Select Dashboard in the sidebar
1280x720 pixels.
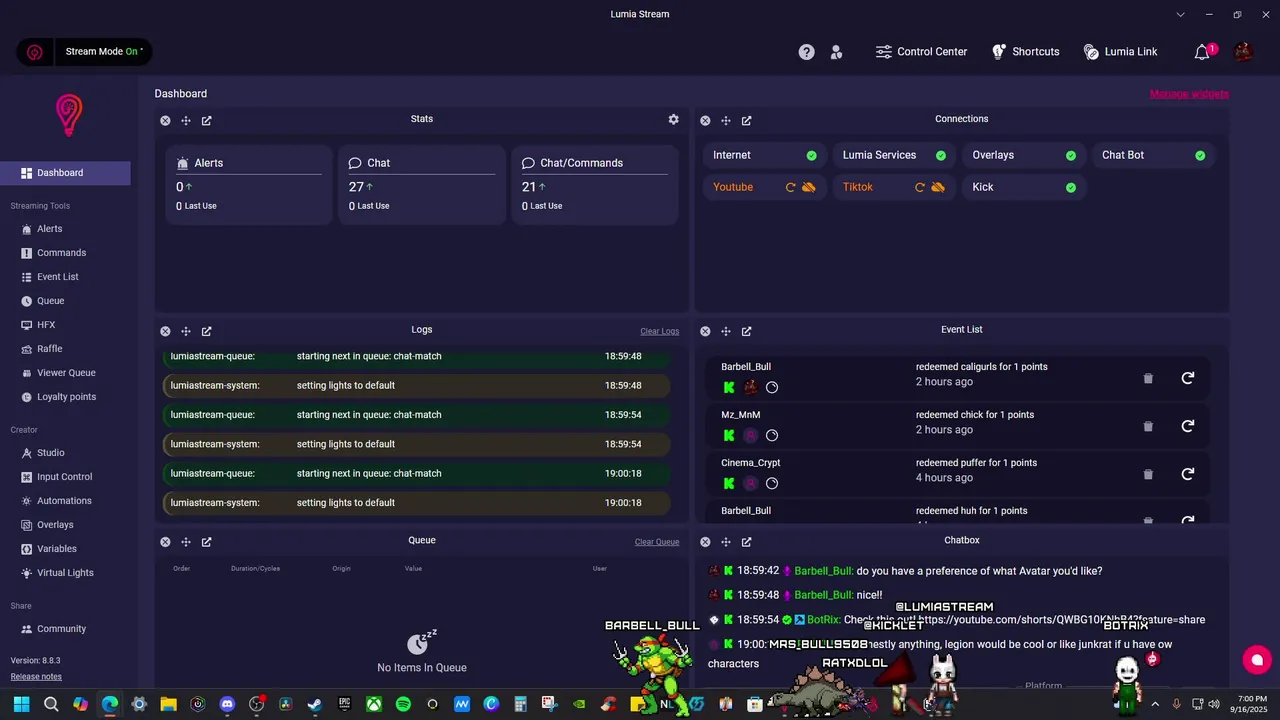(x=65, y=173)
